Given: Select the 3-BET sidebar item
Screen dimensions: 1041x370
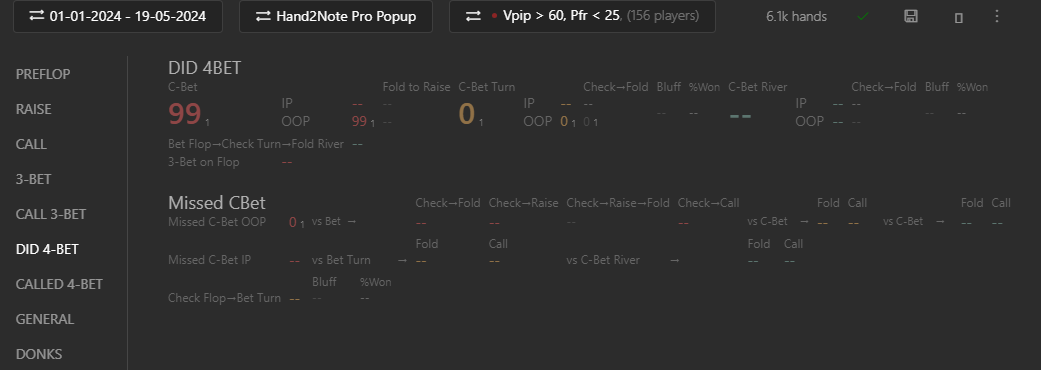Looking at the screenshot, I should (x=33, y=179).
